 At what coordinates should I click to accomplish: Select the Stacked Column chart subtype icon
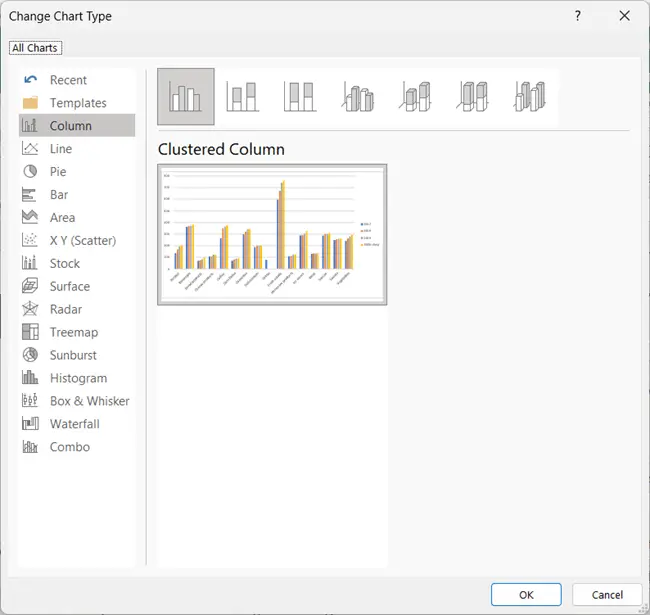(243, 97)
